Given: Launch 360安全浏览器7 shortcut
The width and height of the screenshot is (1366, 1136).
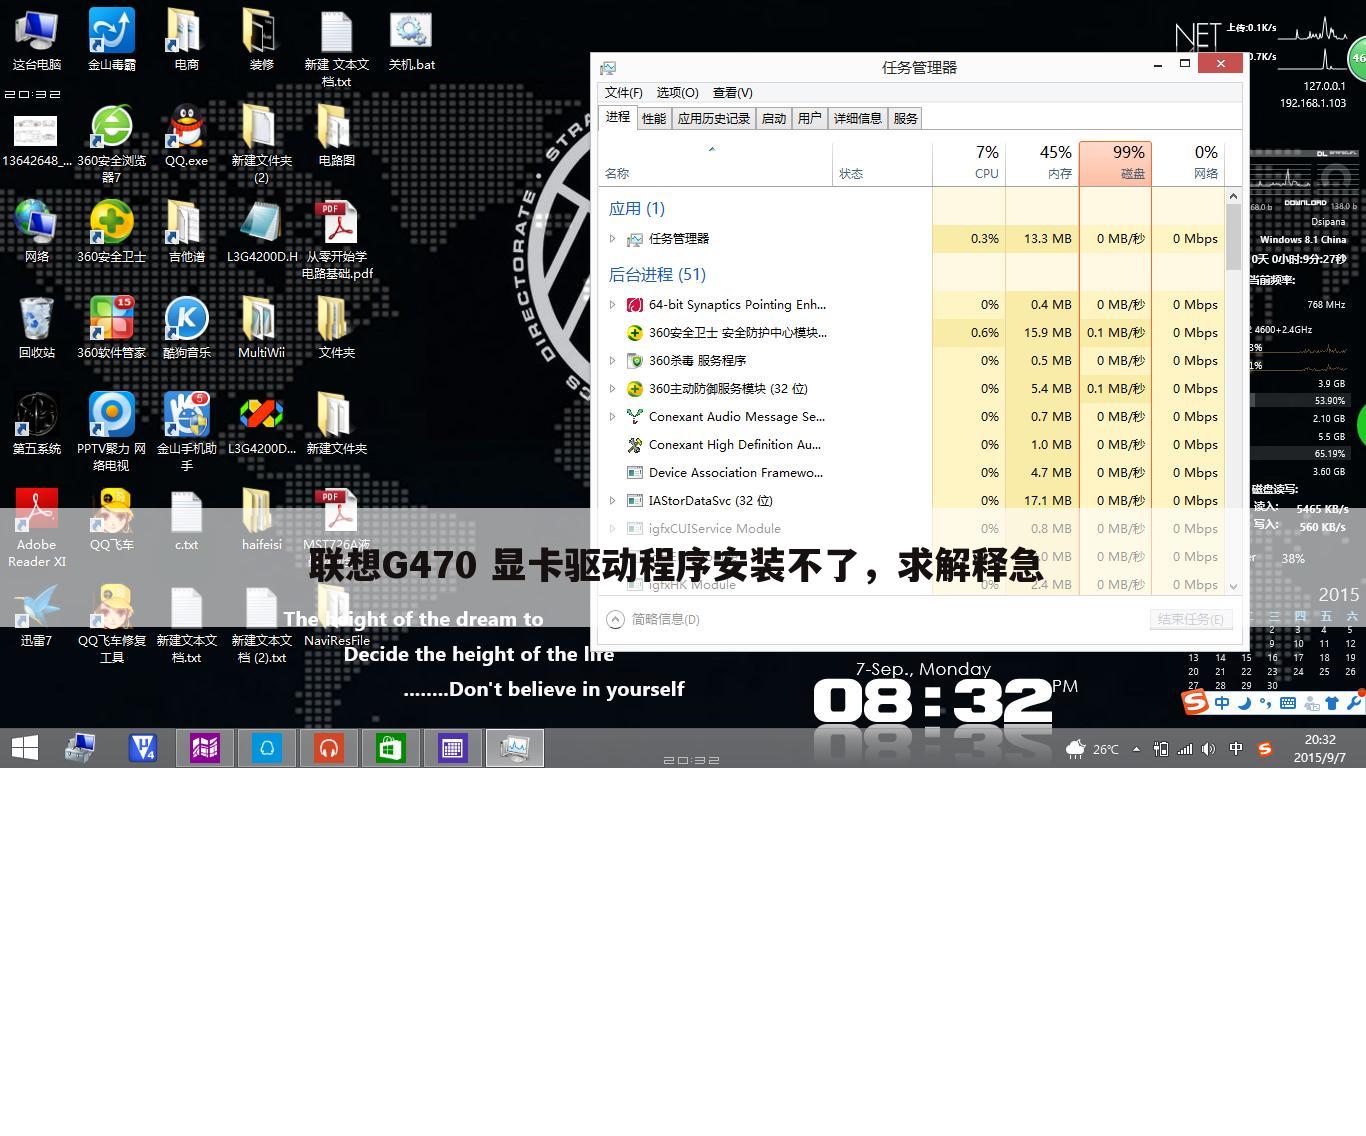Looking at the screenshot, I should 112,144.
